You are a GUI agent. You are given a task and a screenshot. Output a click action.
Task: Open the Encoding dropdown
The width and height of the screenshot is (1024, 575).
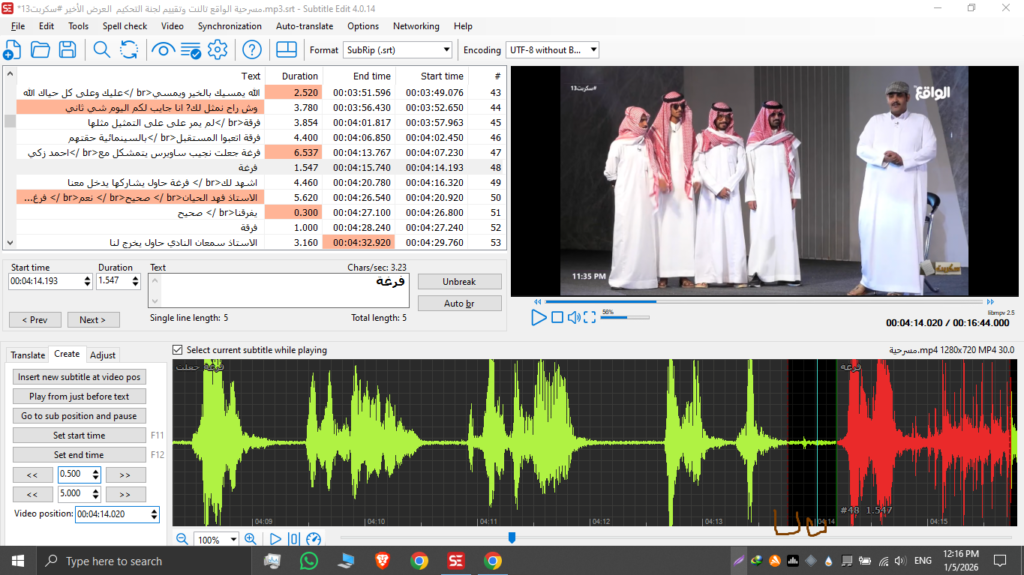click(x=593, y=49)
